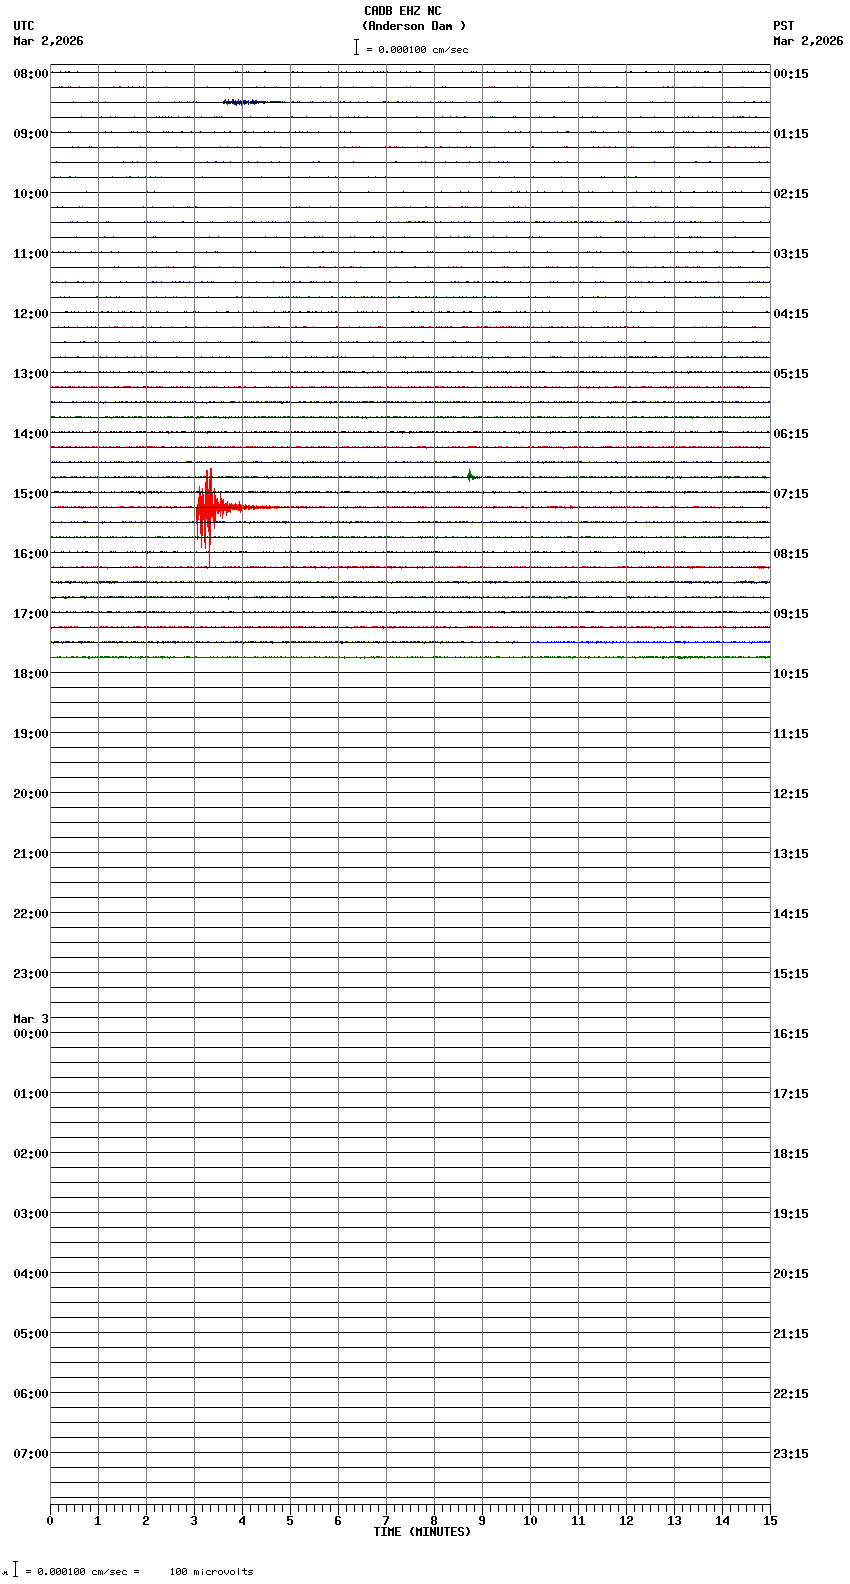Click the '17:00' UTC time label
The width and height of the screenshot is (850, 1584).
(31, 614)
